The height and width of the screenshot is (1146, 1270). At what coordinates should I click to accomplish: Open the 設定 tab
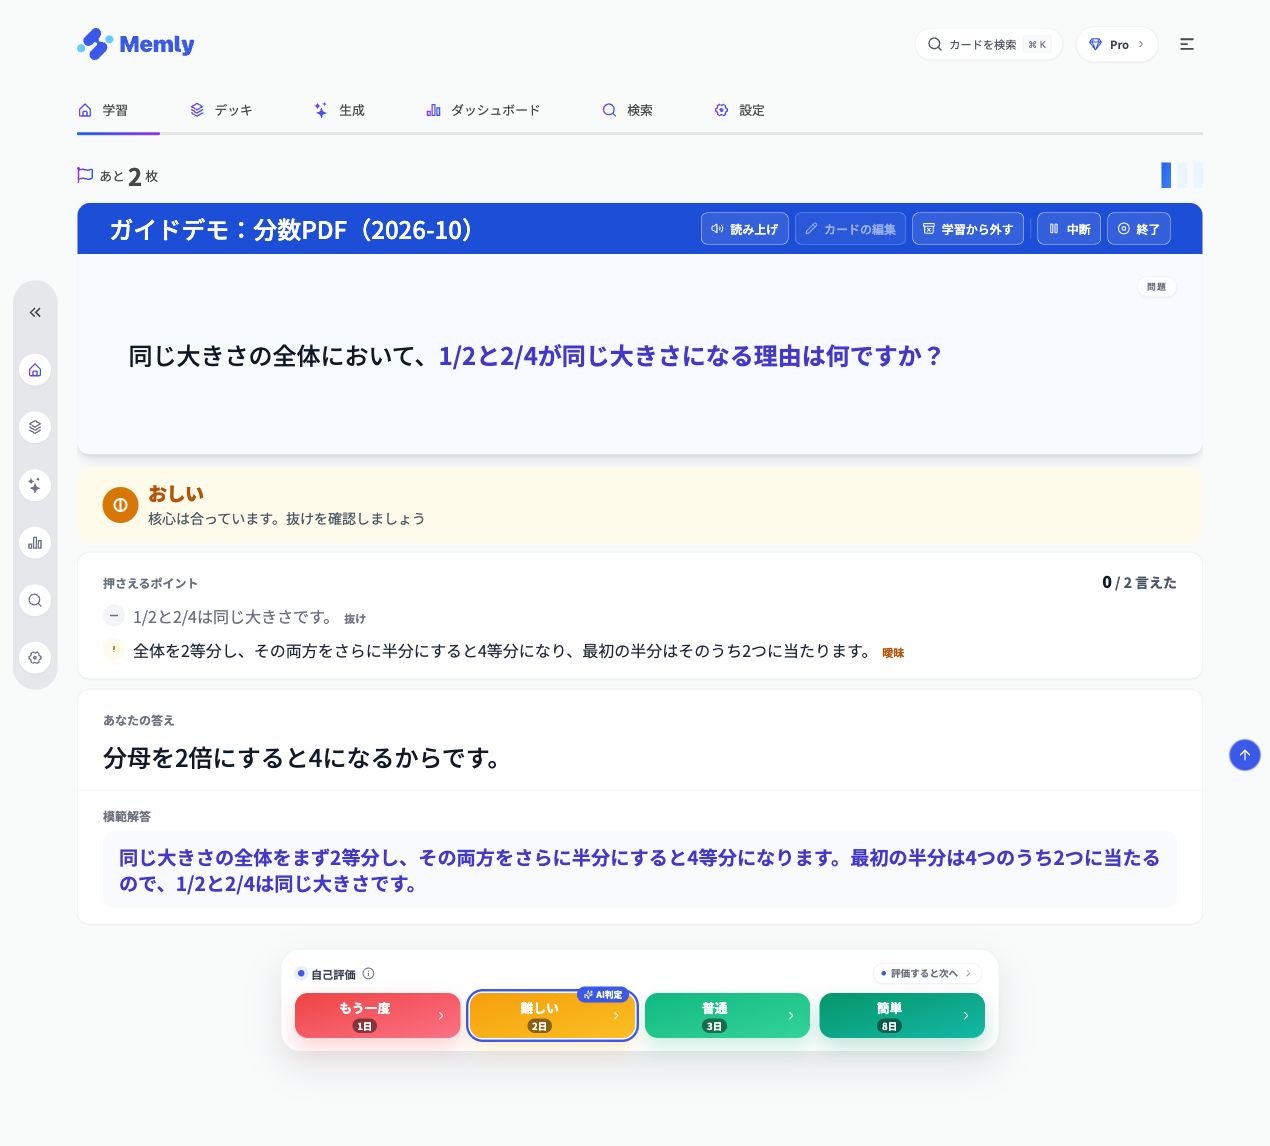(740, 110)
